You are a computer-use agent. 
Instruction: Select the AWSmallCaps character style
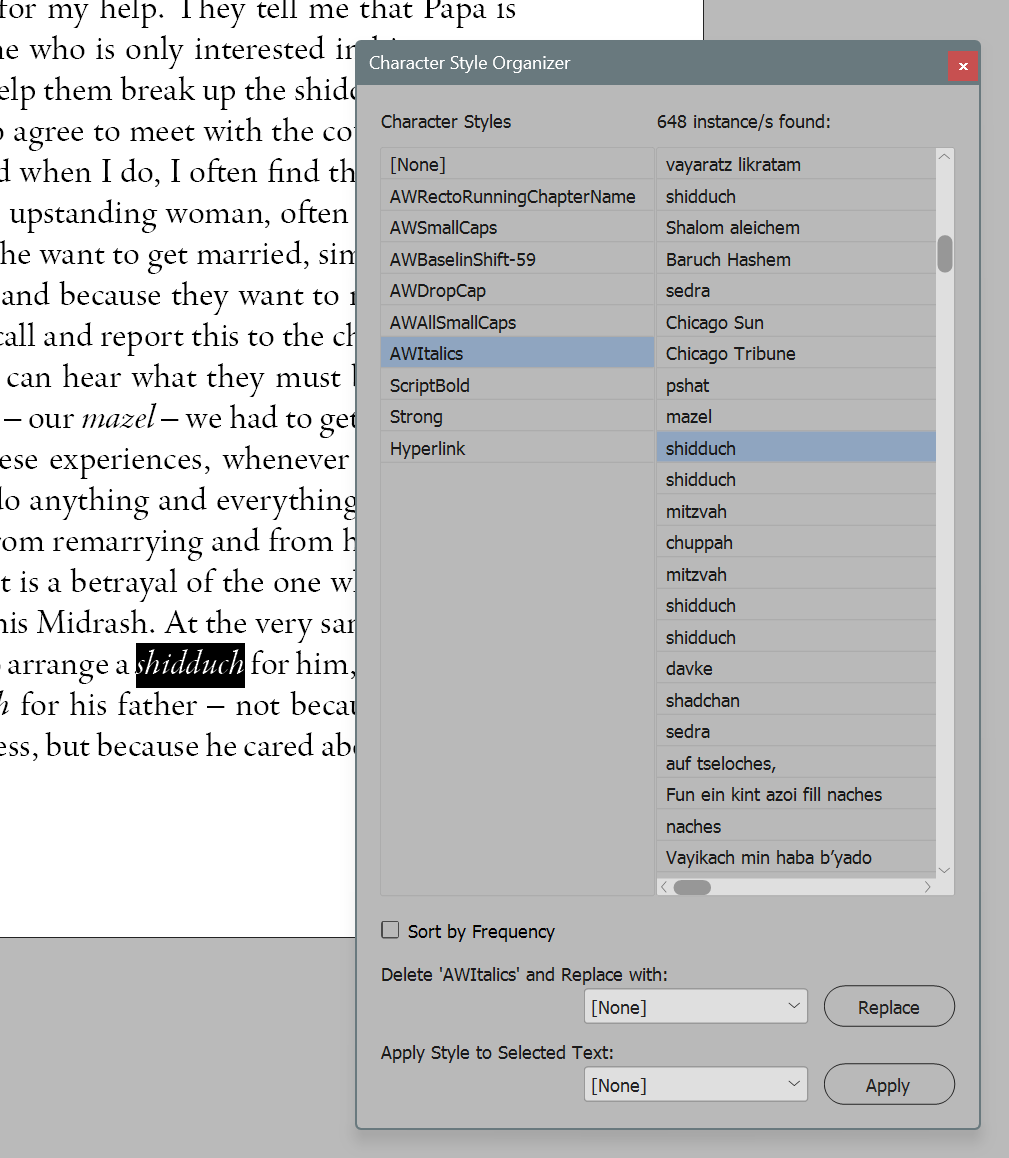517,227
